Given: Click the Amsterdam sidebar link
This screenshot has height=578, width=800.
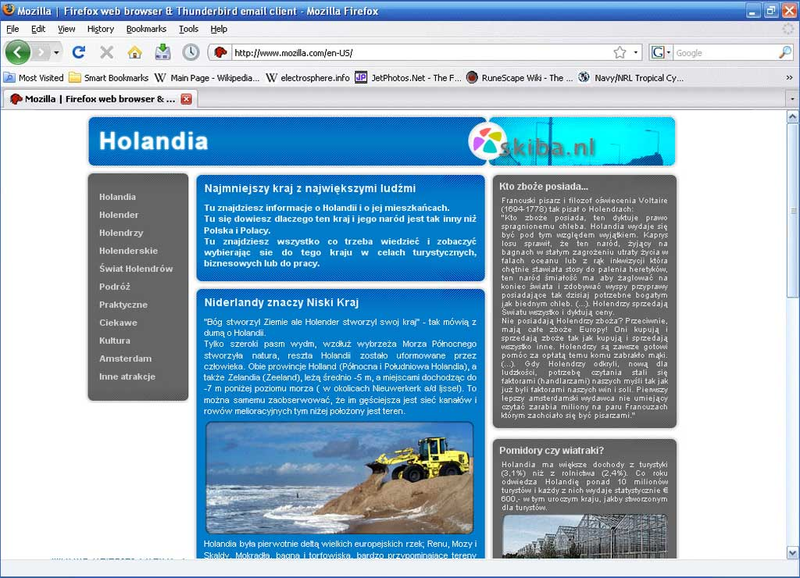Looking at the screenshot, I should click(x=125, y=358).
